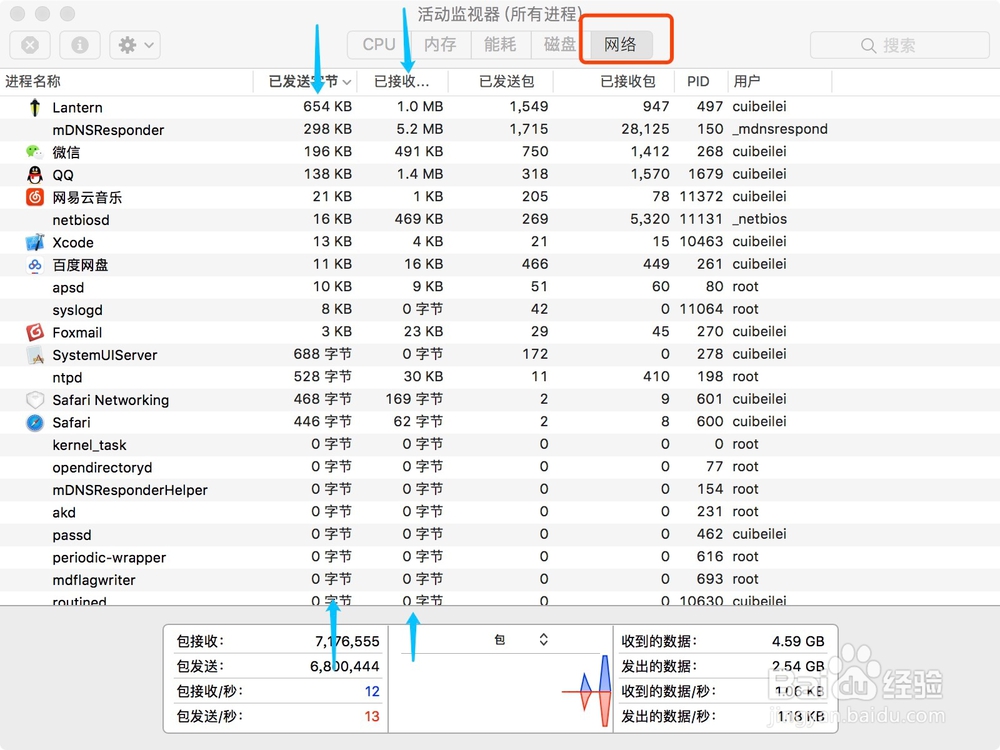Click the _mdnsrespond user cell
This screenshot has width=1000, height=750.
click(780, 129)
